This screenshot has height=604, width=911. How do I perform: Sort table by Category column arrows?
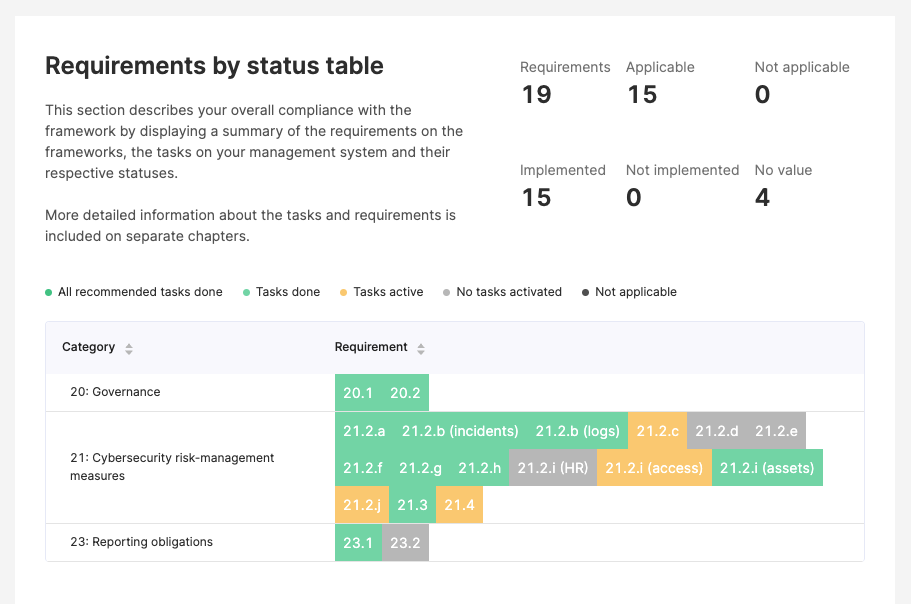coord(129,348)
